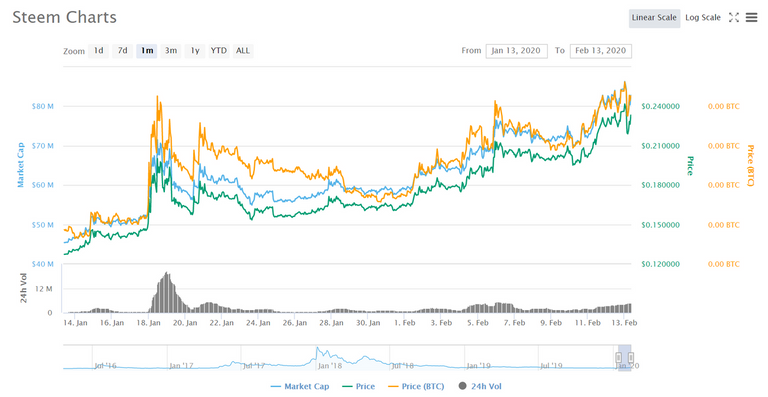
Task: Set zoom to 1y
Action: pyautogui.click(x=195, y=50)
